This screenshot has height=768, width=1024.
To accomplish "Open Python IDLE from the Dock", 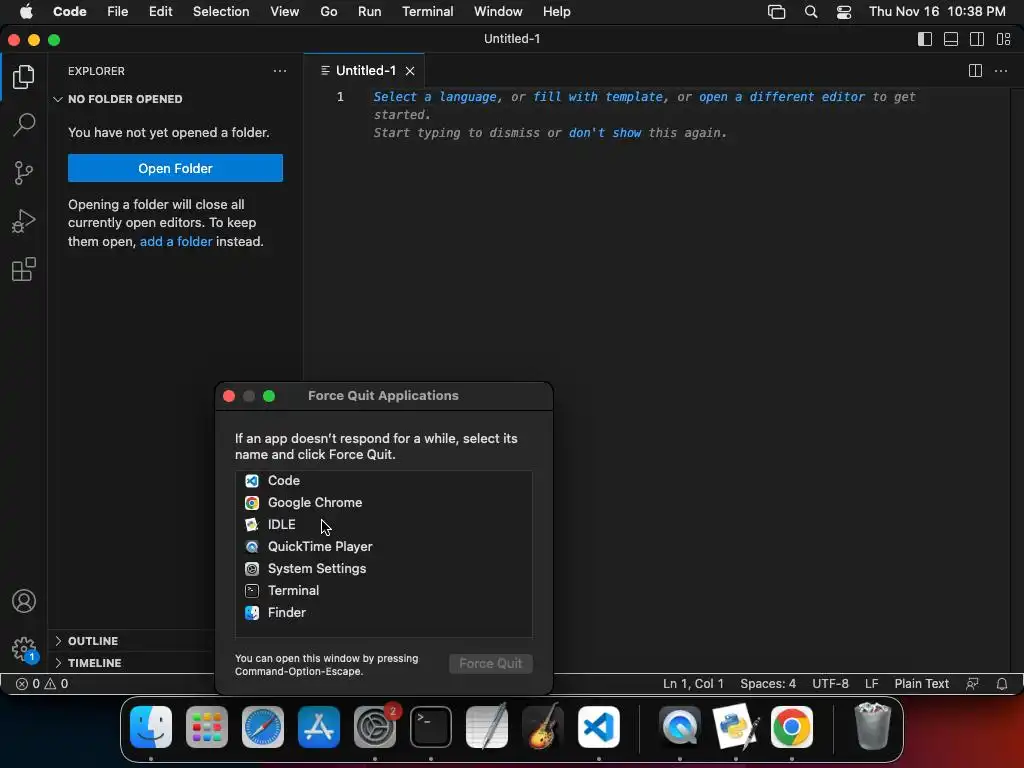I will (x=736, y=727).
